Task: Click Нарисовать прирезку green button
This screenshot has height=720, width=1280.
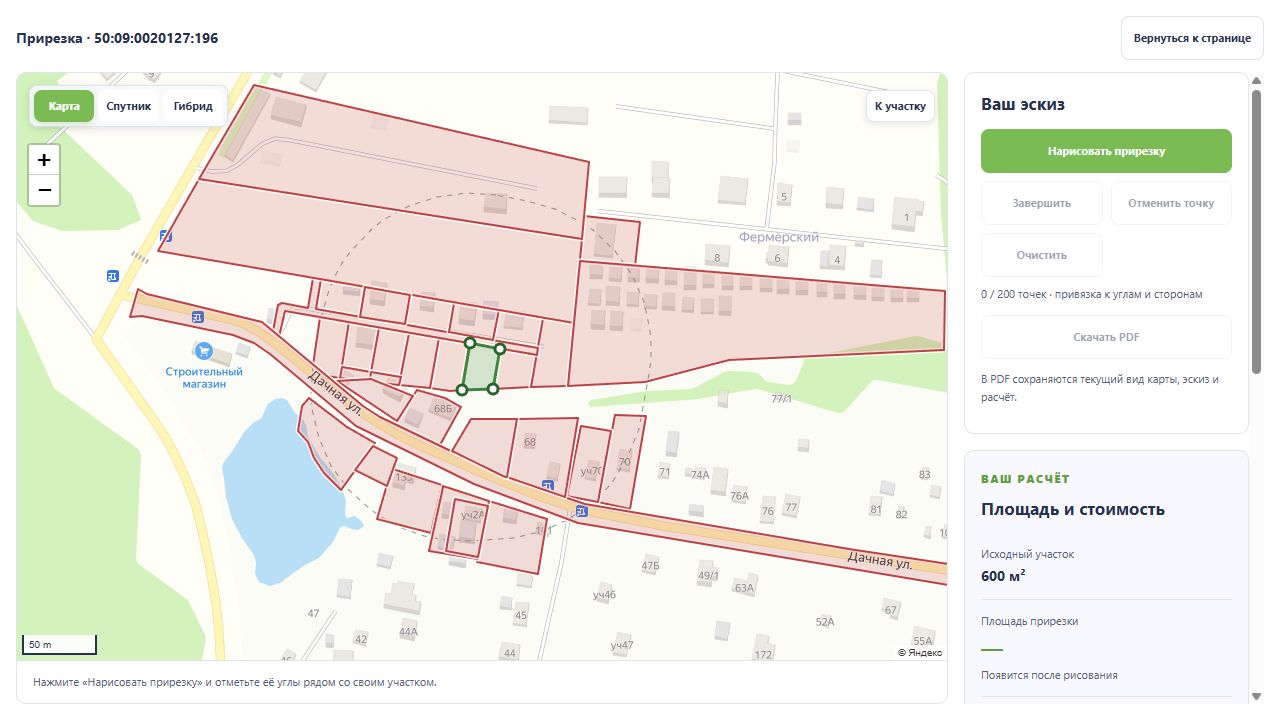Action: pyautogui.click(x=1106, y=151)
